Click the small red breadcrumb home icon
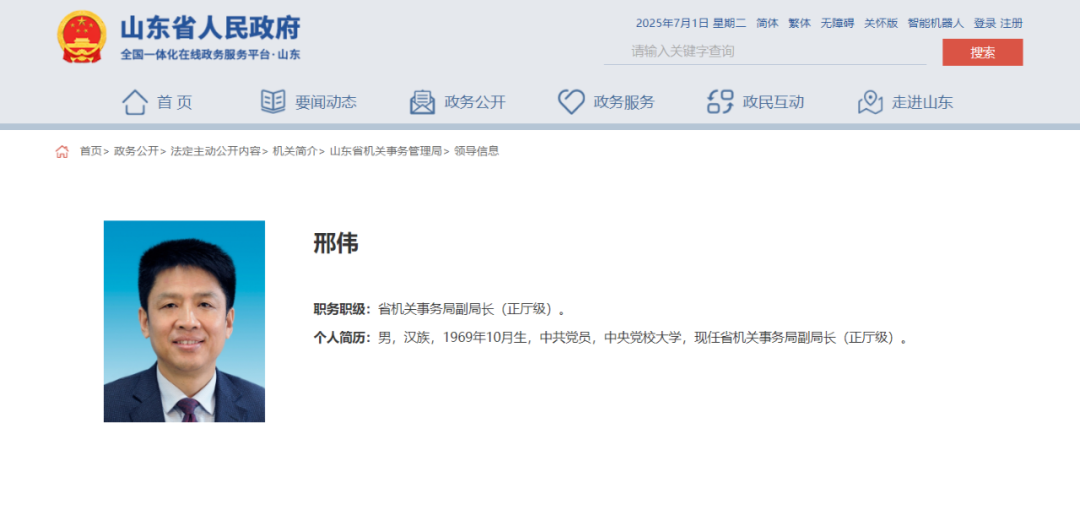This screenshot has height=515, width=1080. (62, 152)
